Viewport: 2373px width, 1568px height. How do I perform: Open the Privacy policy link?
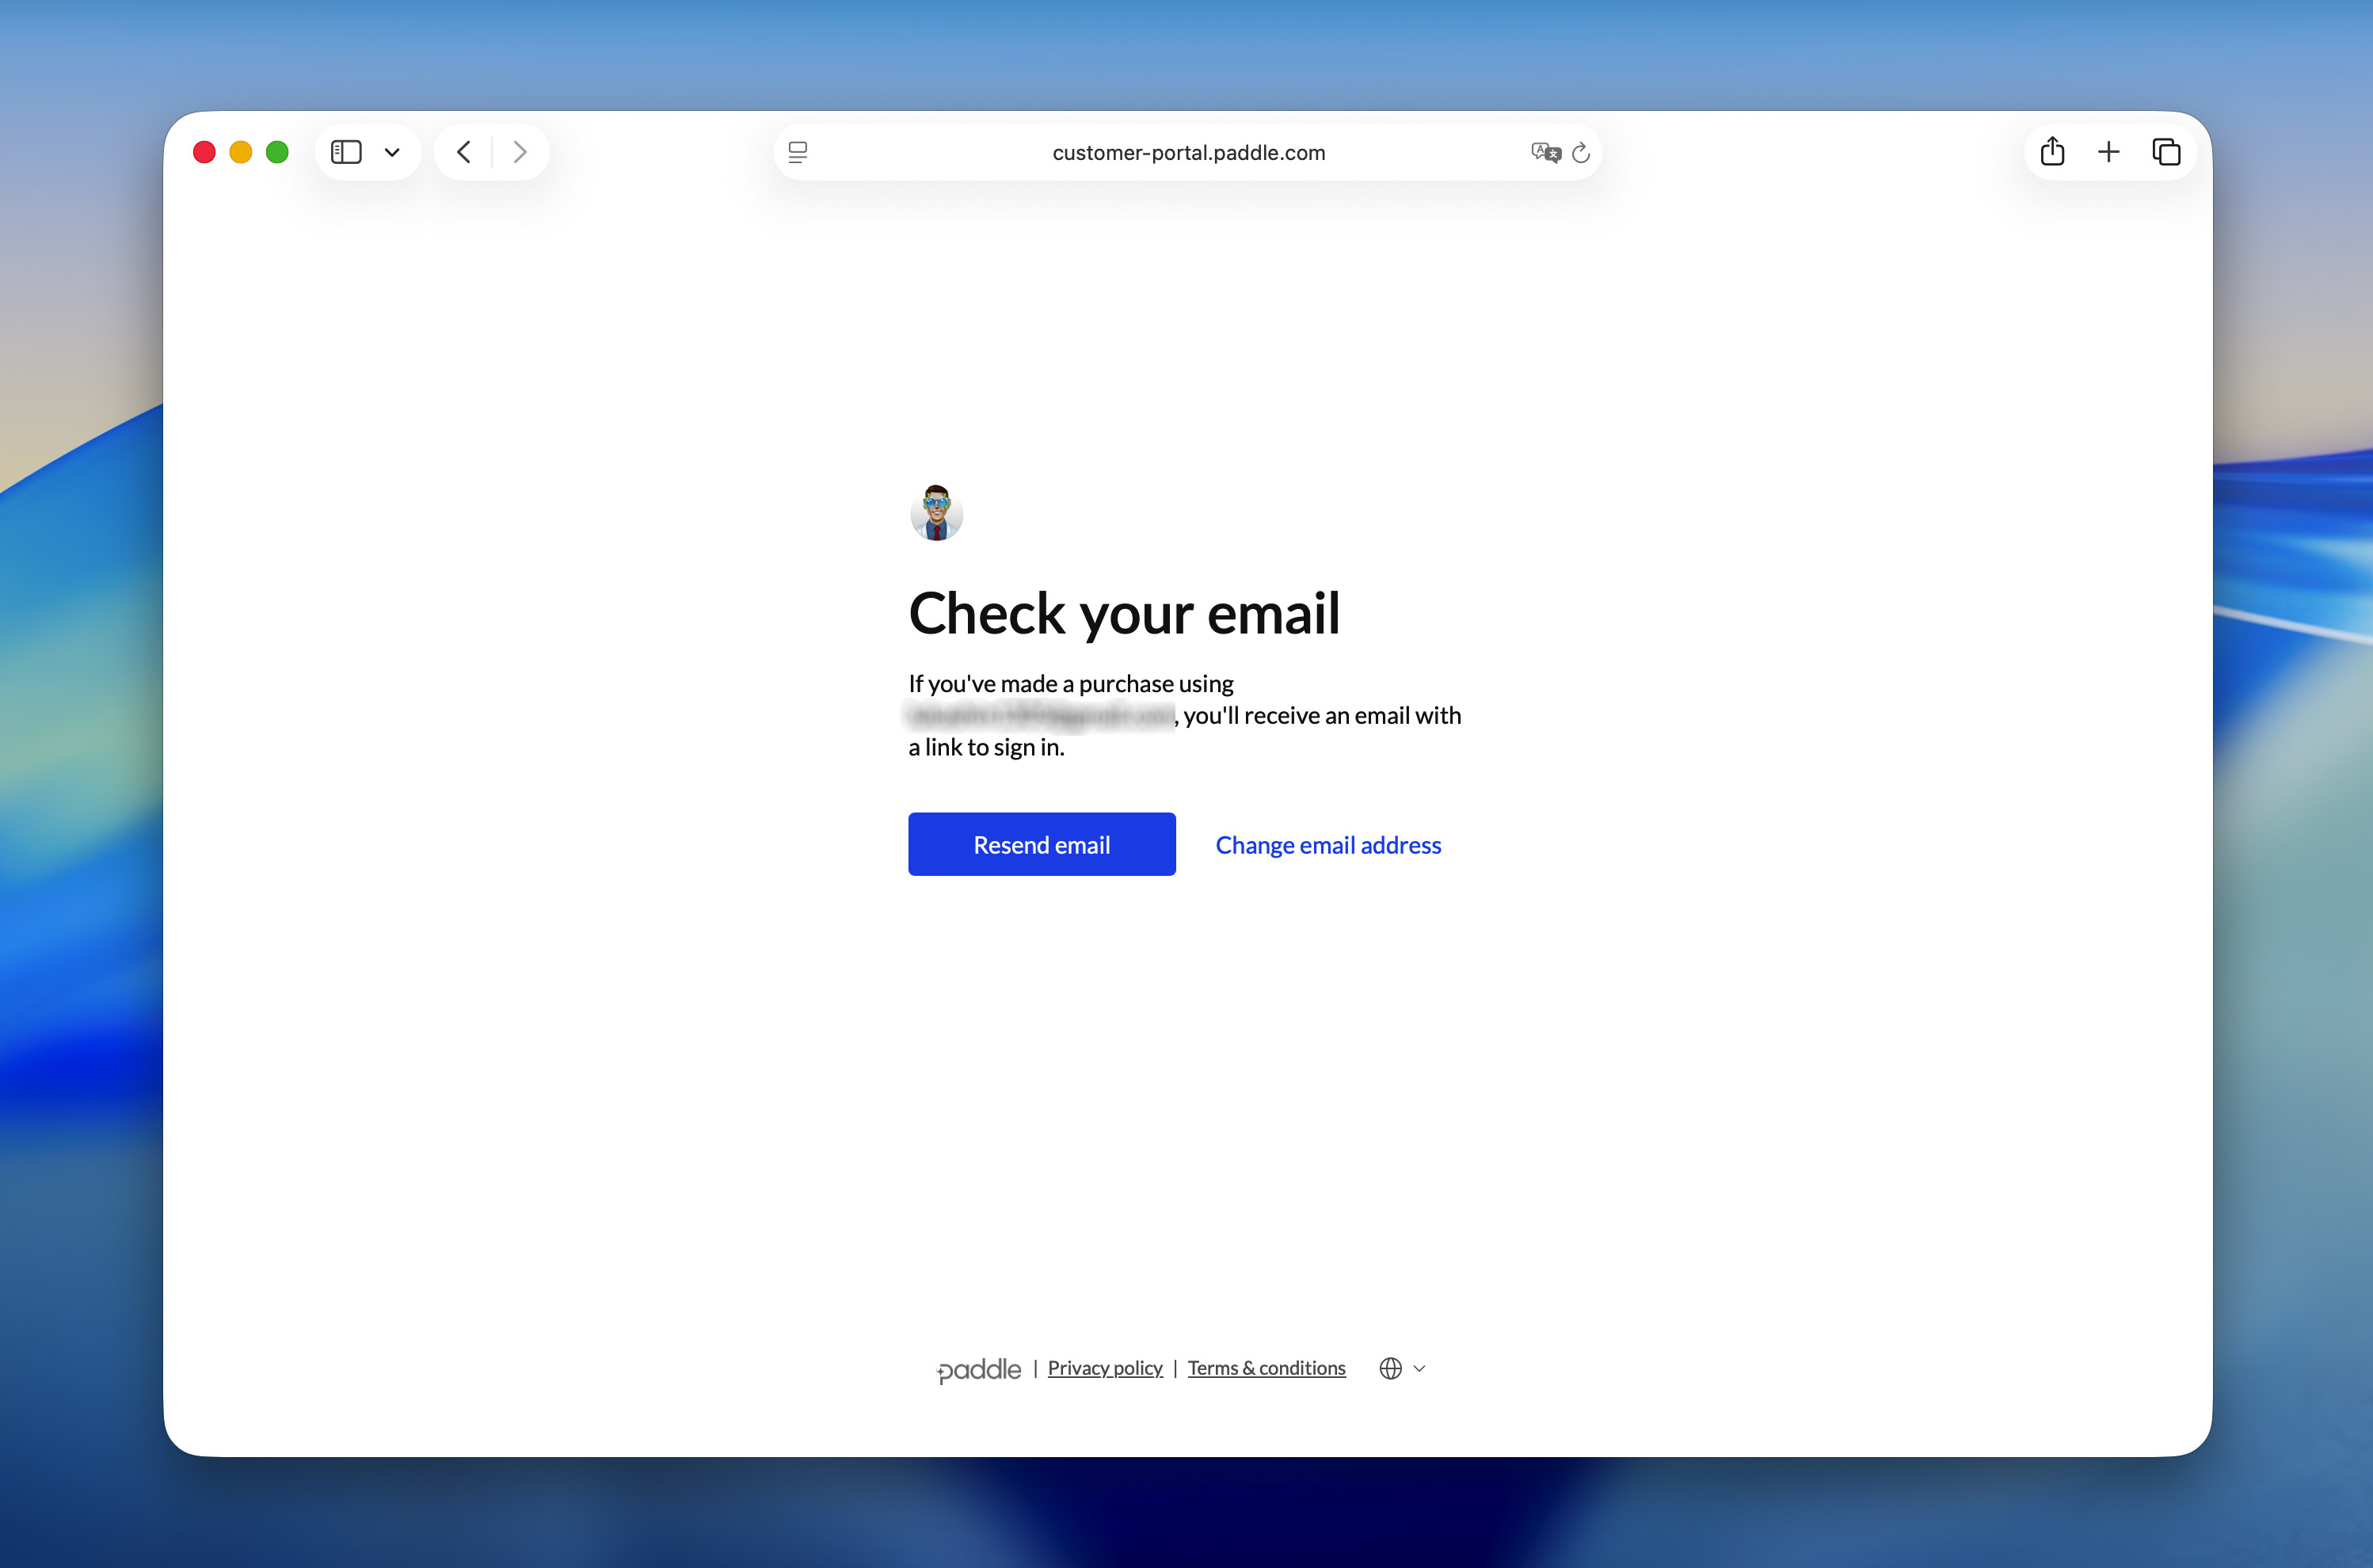point(1105,1368)
